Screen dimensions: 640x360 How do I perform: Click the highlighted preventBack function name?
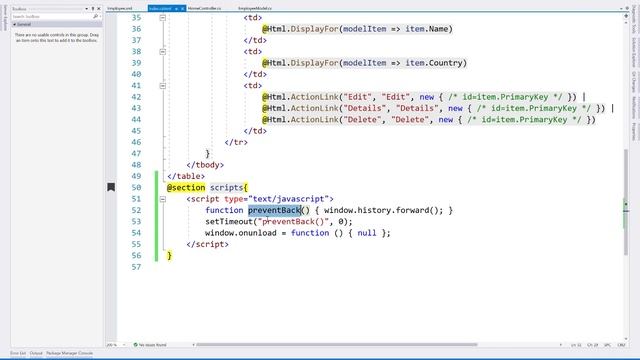[274, 210]
